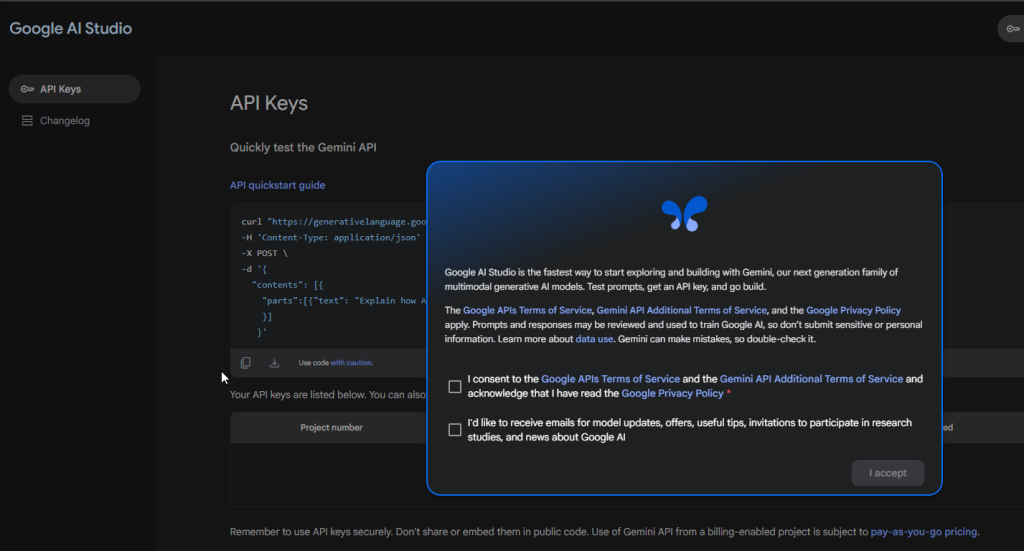Click the I accept button
Image resolution: width=1024 pixels, height=551 pixels.
[x=888, y=473]
